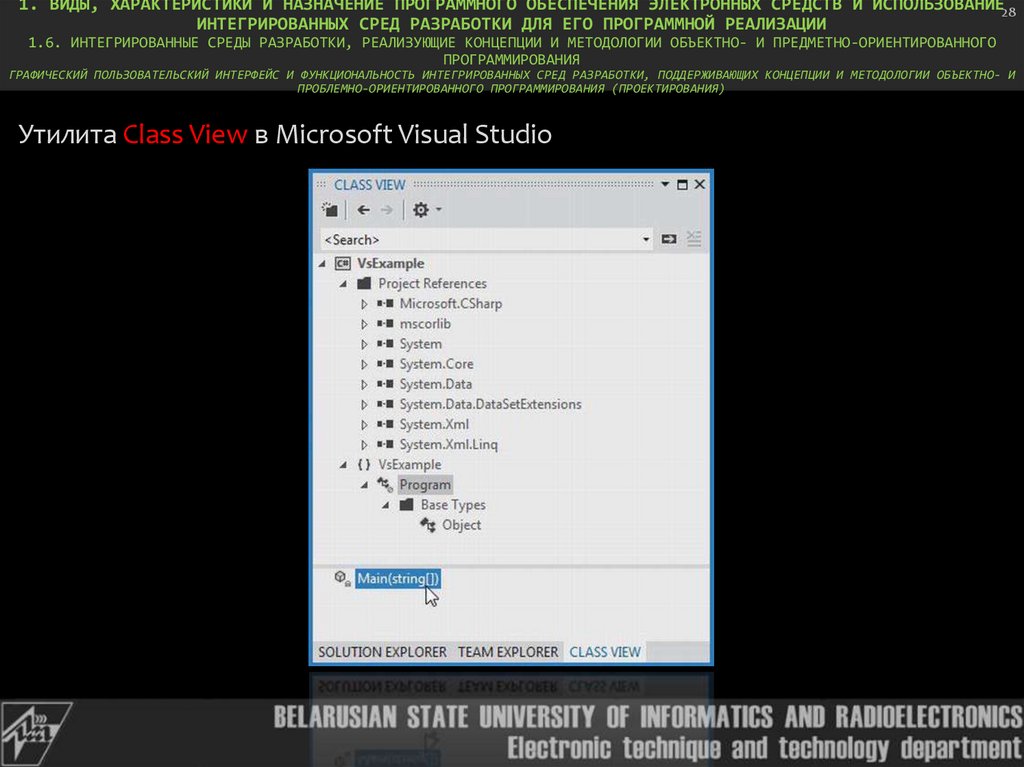Screen dimensions: 1024x767
Task: Click the Project References folder icon
Action: (x=364, y=284)
